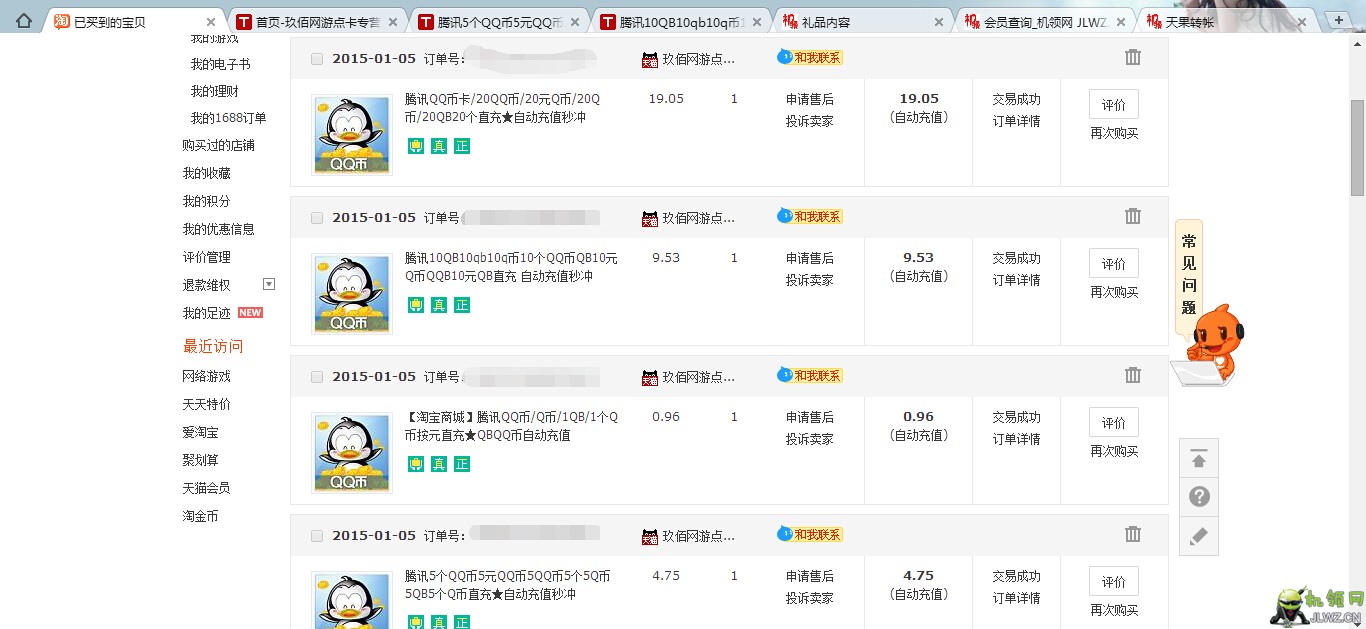The height and width of the screenshot is (629, 1366).
Task: Click 再次购买 for 20QQ币 order
Action: coord(1114,133)
